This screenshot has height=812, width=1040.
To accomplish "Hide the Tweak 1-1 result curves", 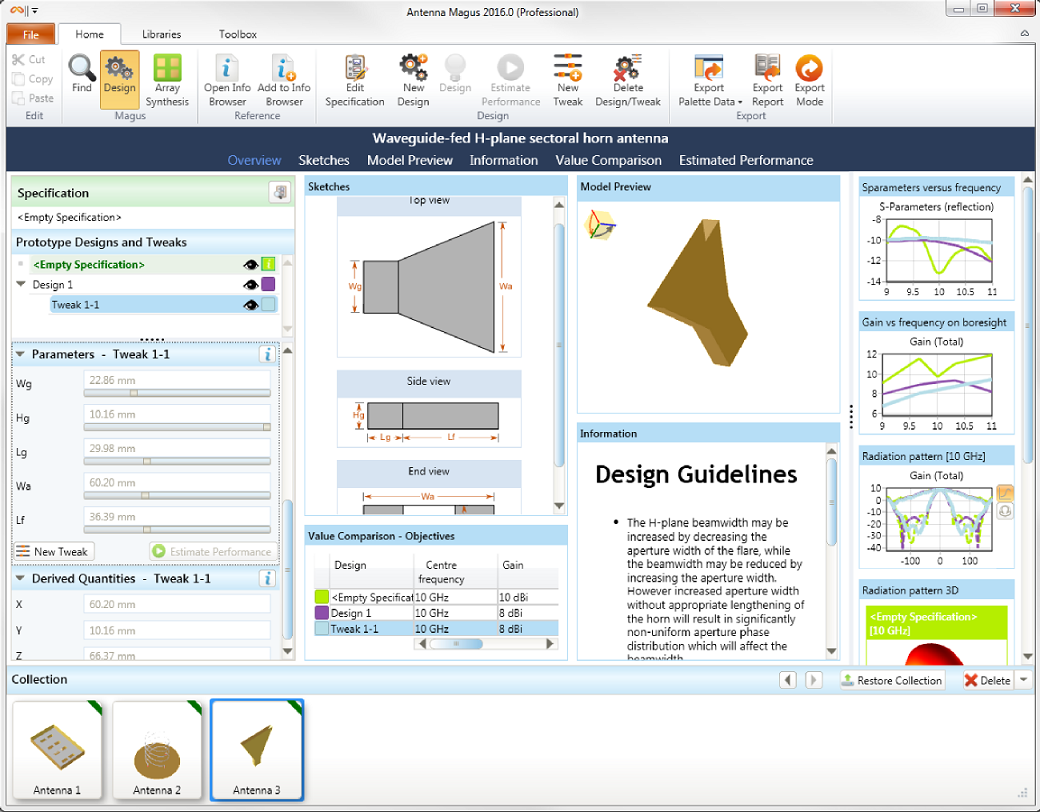I will pos(250,305).
